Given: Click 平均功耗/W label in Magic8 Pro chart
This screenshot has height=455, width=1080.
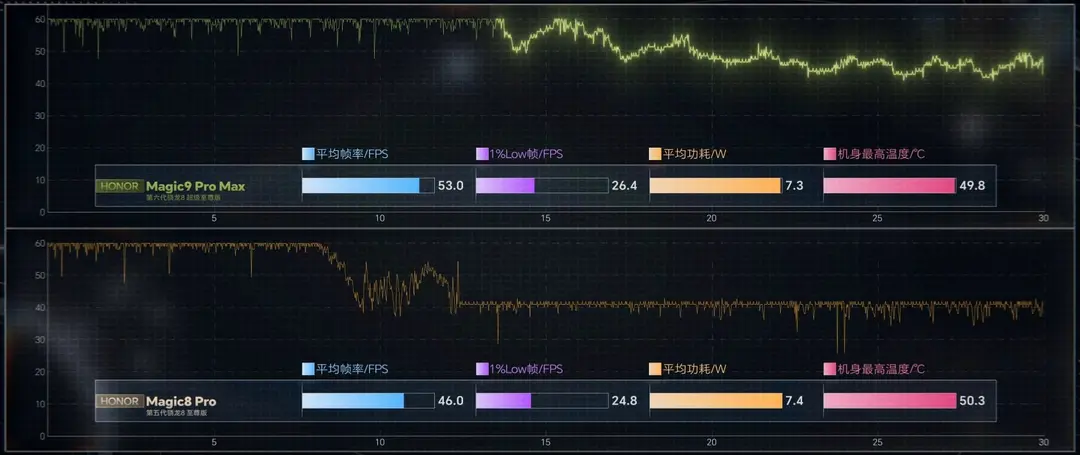Looking at the screenshot, I should 695,369.
